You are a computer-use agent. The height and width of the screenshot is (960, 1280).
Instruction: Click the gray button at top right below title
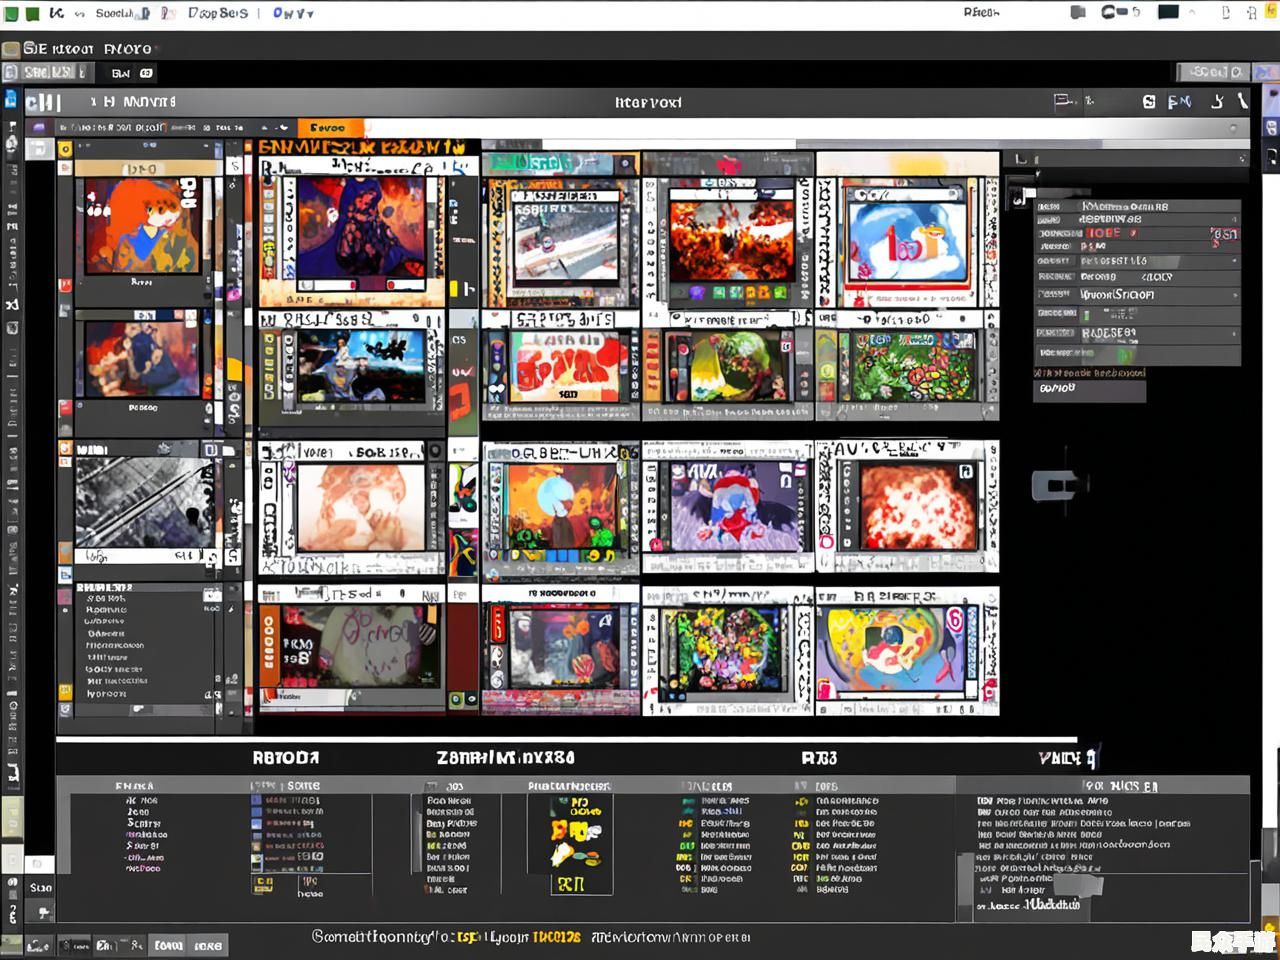click(x=1213, y=72)
